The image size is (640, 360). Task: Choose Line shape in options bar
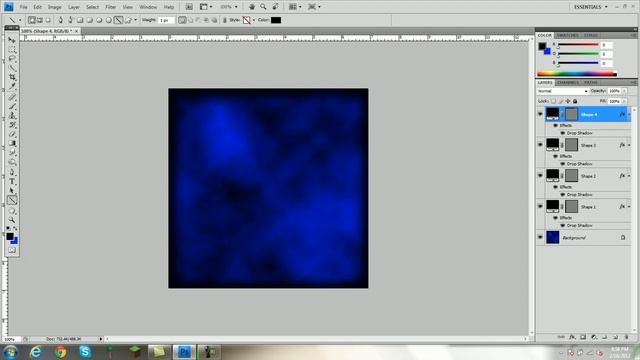pyautogui.click(x=118, y=20)
